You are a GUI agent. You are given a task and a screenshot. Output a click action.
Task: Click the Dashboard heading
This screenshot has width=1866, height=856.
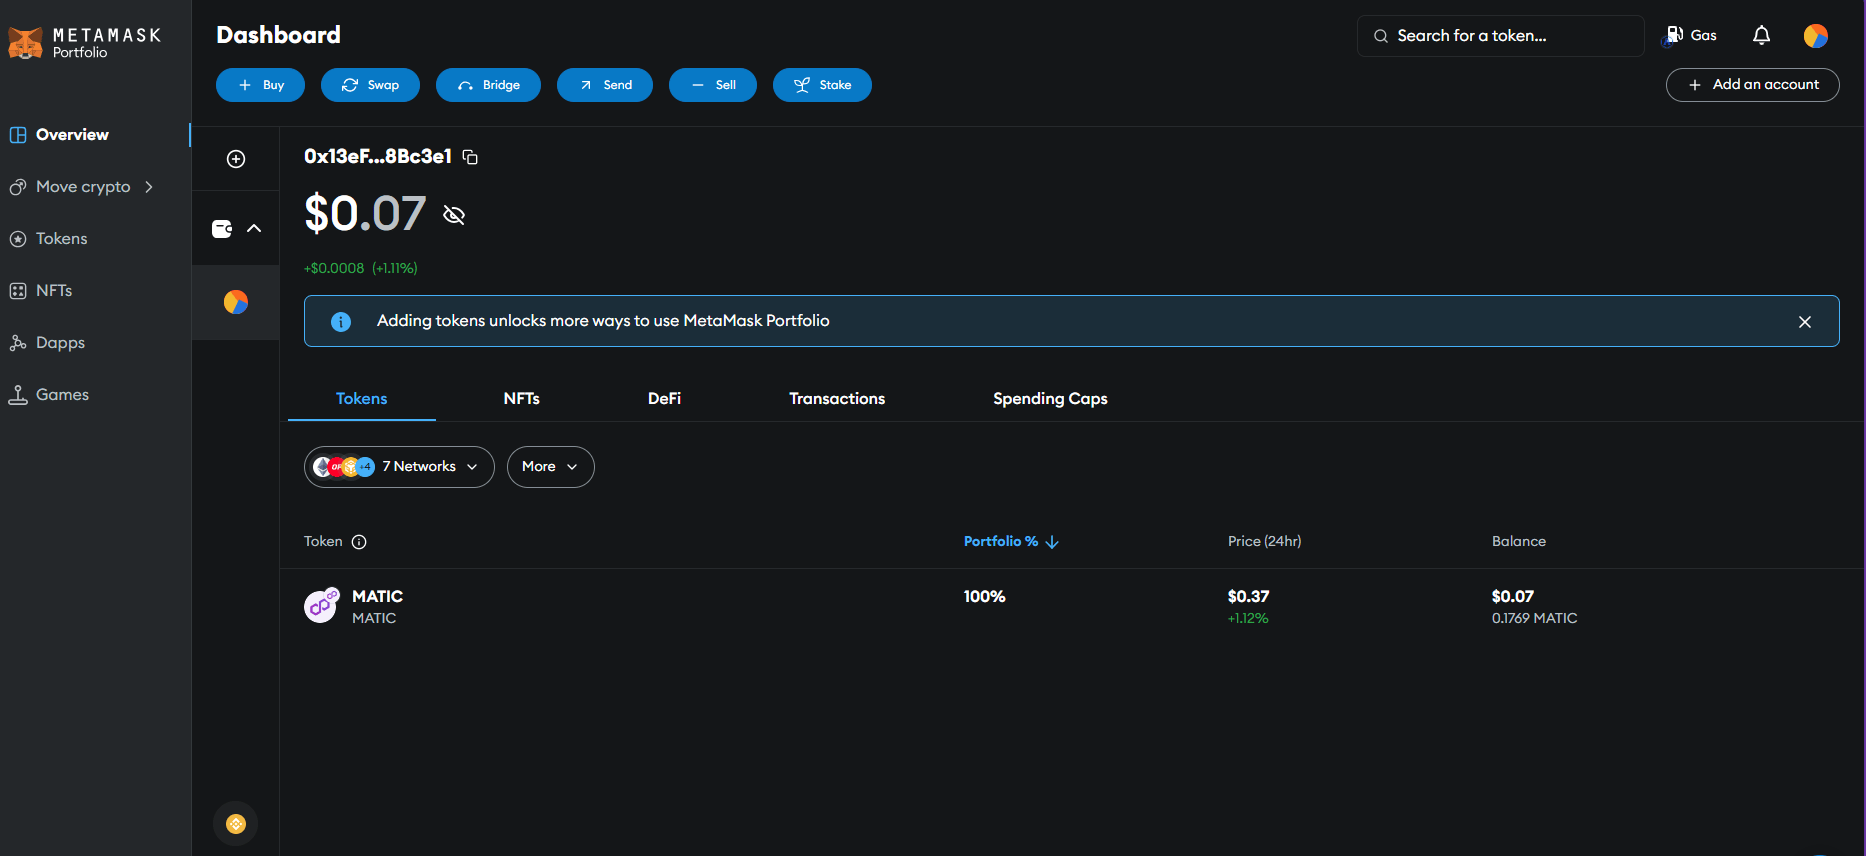point(278,35)
